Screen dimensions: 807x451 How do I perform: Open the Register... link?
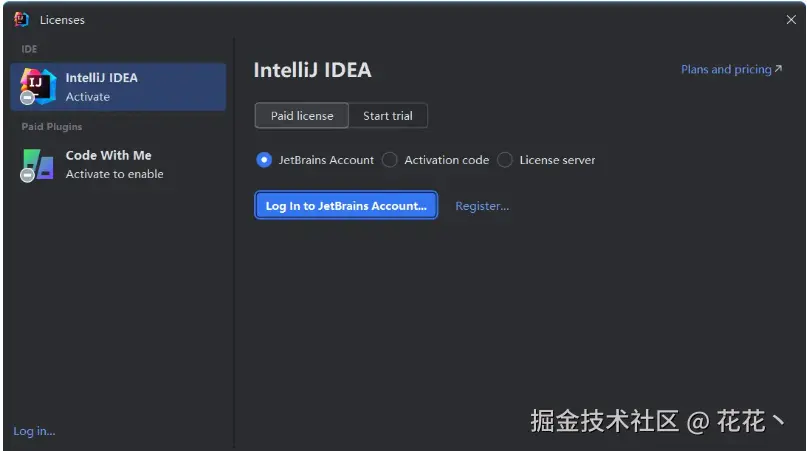point(482,206)
